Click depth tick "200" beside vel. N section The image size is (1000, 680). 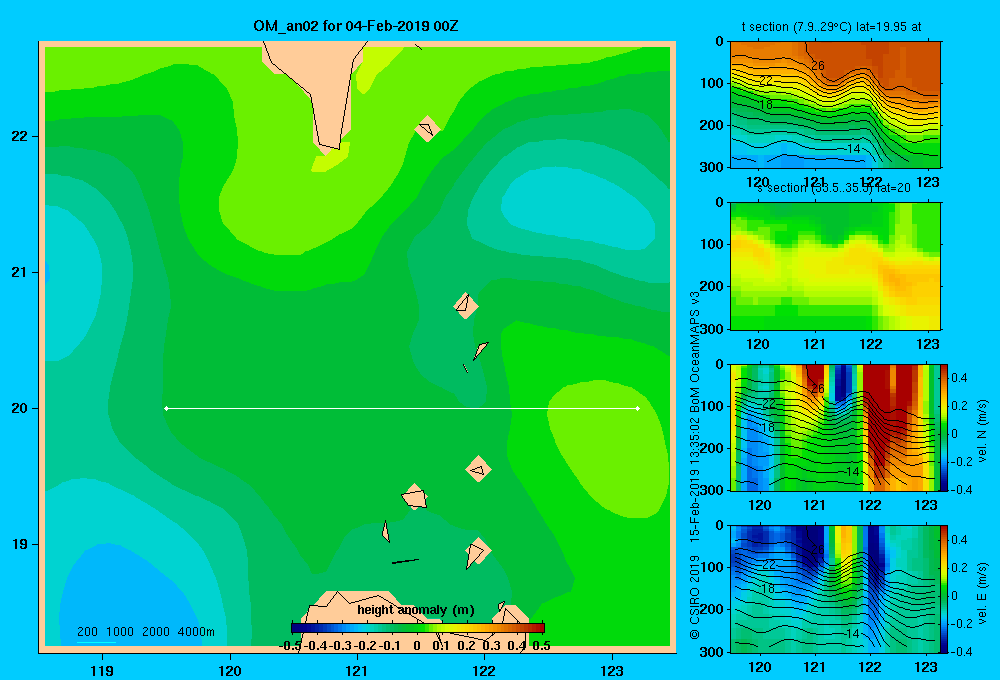point(712,448)
